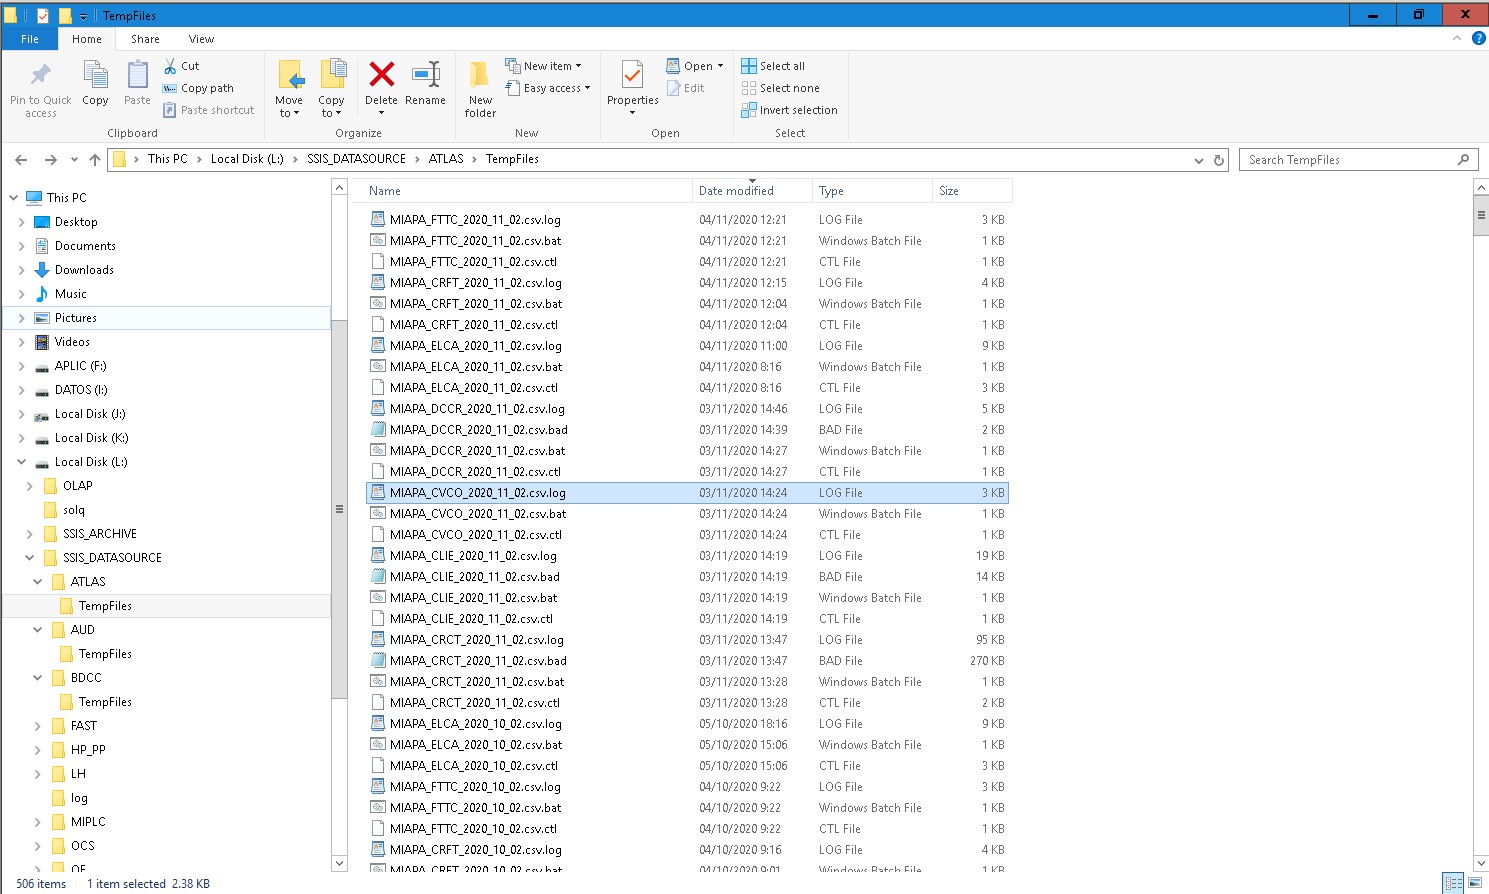Click Local Disk (L:) in breadcrumb
This screenshot has height=894, width=1489.
tap(247, 159)
